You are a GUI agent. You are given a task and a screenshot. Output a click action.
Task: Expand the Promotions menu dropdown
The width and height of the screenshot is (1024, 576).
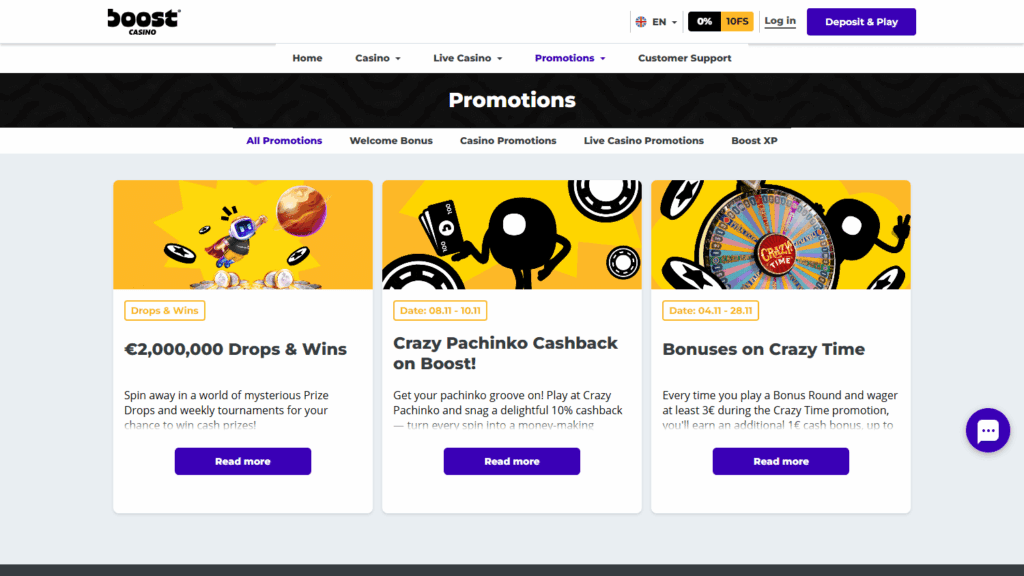click(x=570, y=58)
